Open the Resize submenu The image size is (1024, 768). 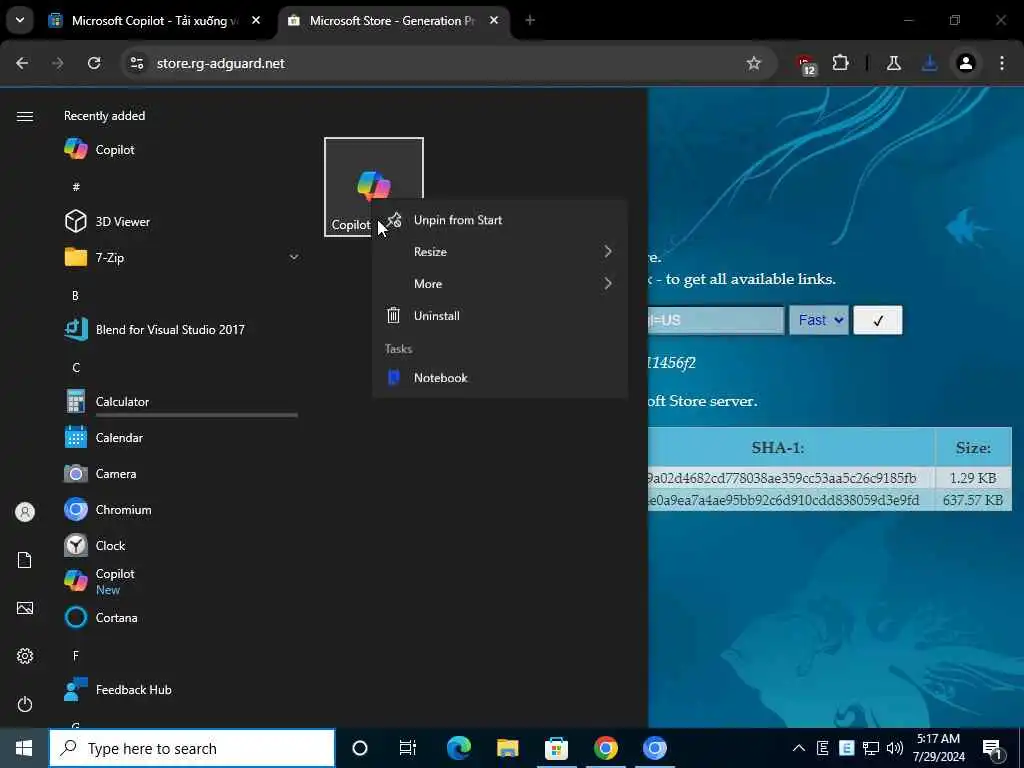[x=500, y=251]
